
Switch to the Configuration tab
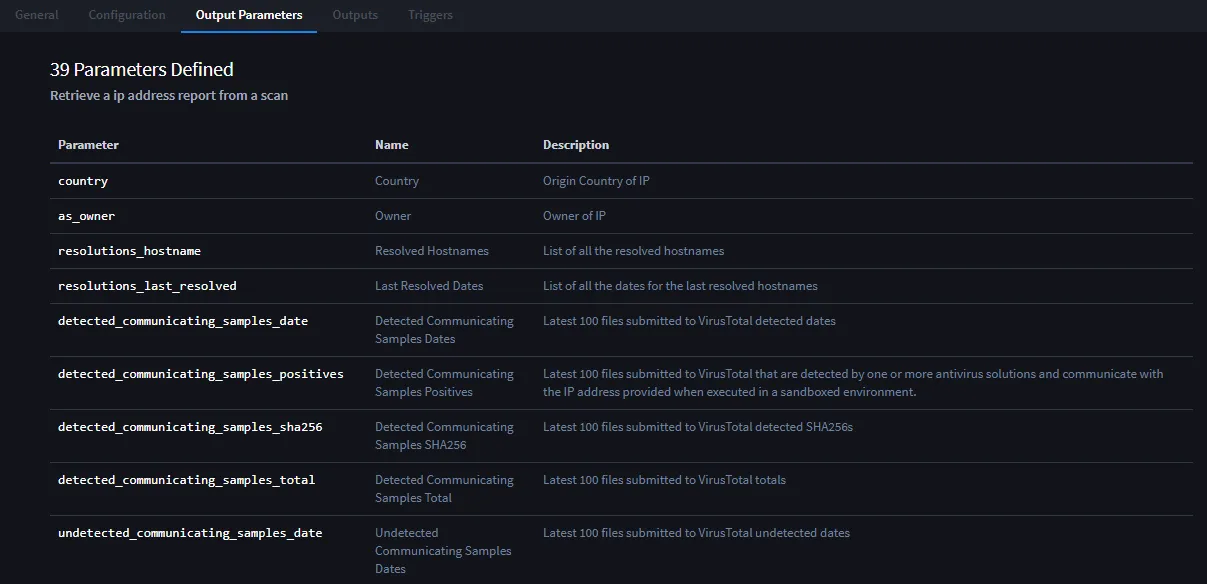point(127,15)
